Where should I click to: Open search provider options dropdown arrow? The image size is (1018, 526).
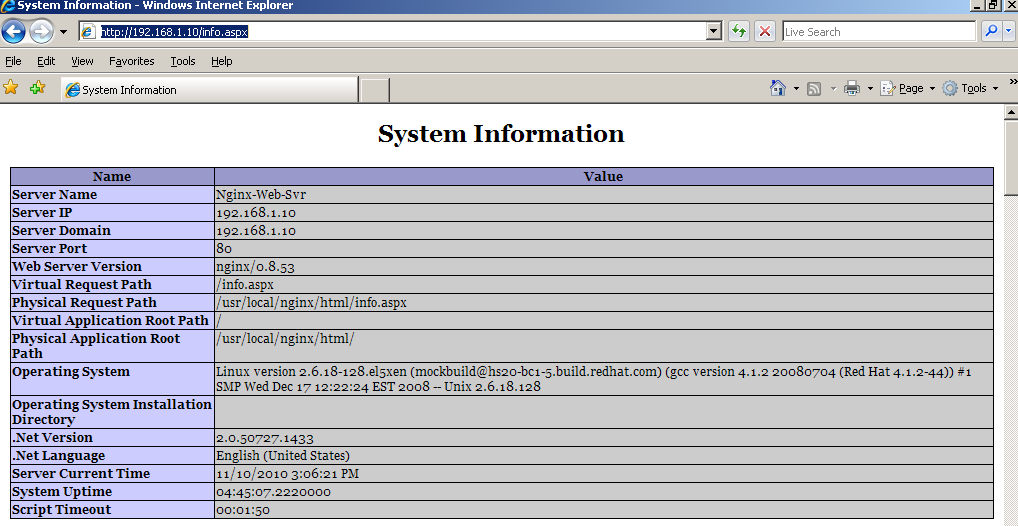click(x=1008, y=31)
